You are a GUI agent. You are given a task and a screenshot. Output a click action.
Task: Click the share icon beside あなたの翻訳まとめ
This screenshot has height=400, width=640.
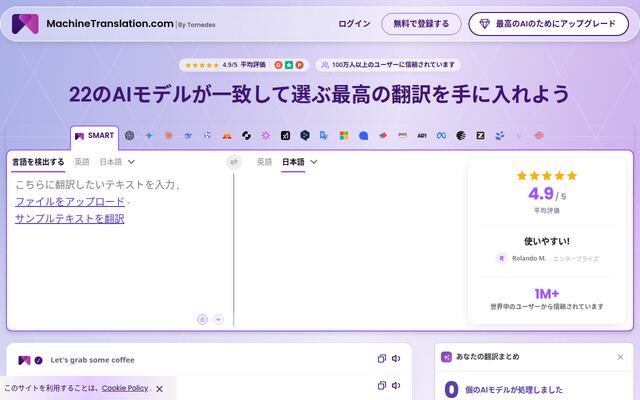(447, 357)
